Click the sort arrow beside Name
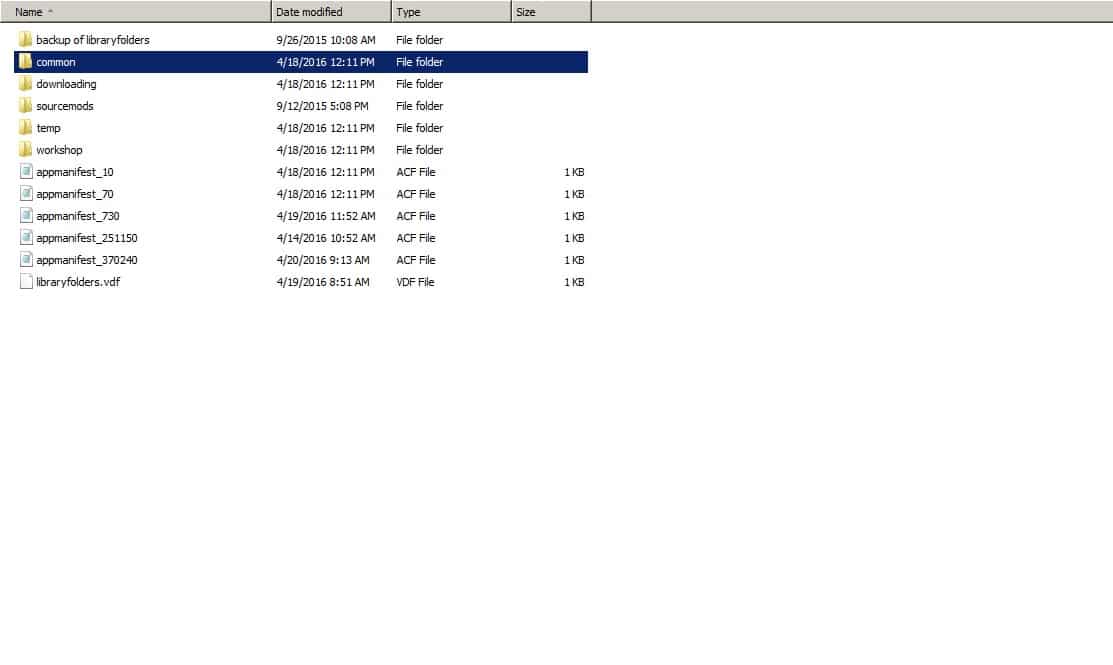 click(x=51, y=12)
